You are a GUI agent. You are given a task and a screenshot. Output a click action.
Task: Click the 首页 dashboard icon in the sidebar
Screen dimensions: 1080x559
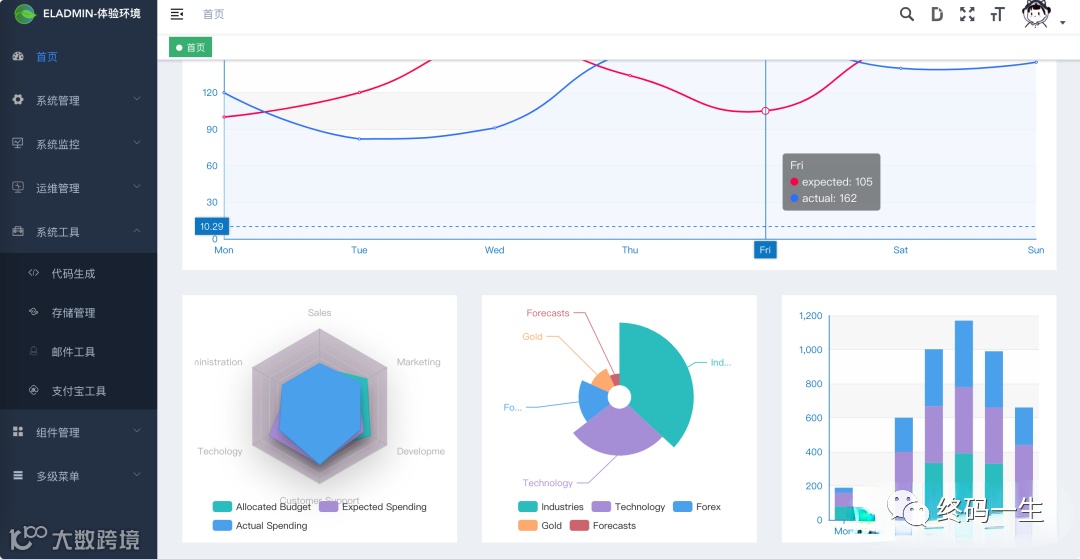coord(19,56)
